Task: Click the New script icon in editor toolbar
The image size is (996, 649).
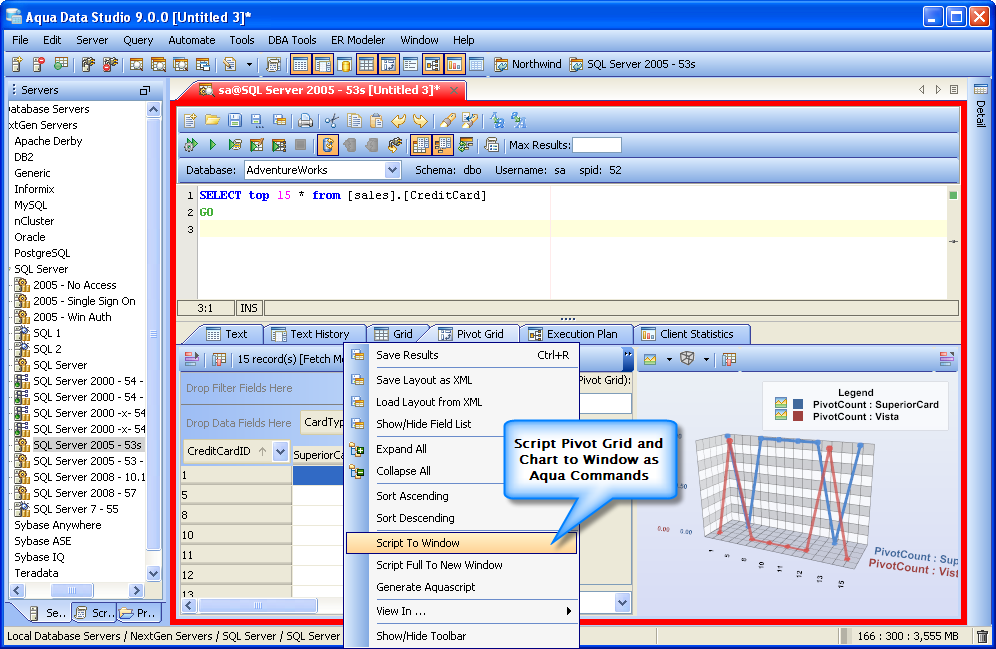Action: 191,121
